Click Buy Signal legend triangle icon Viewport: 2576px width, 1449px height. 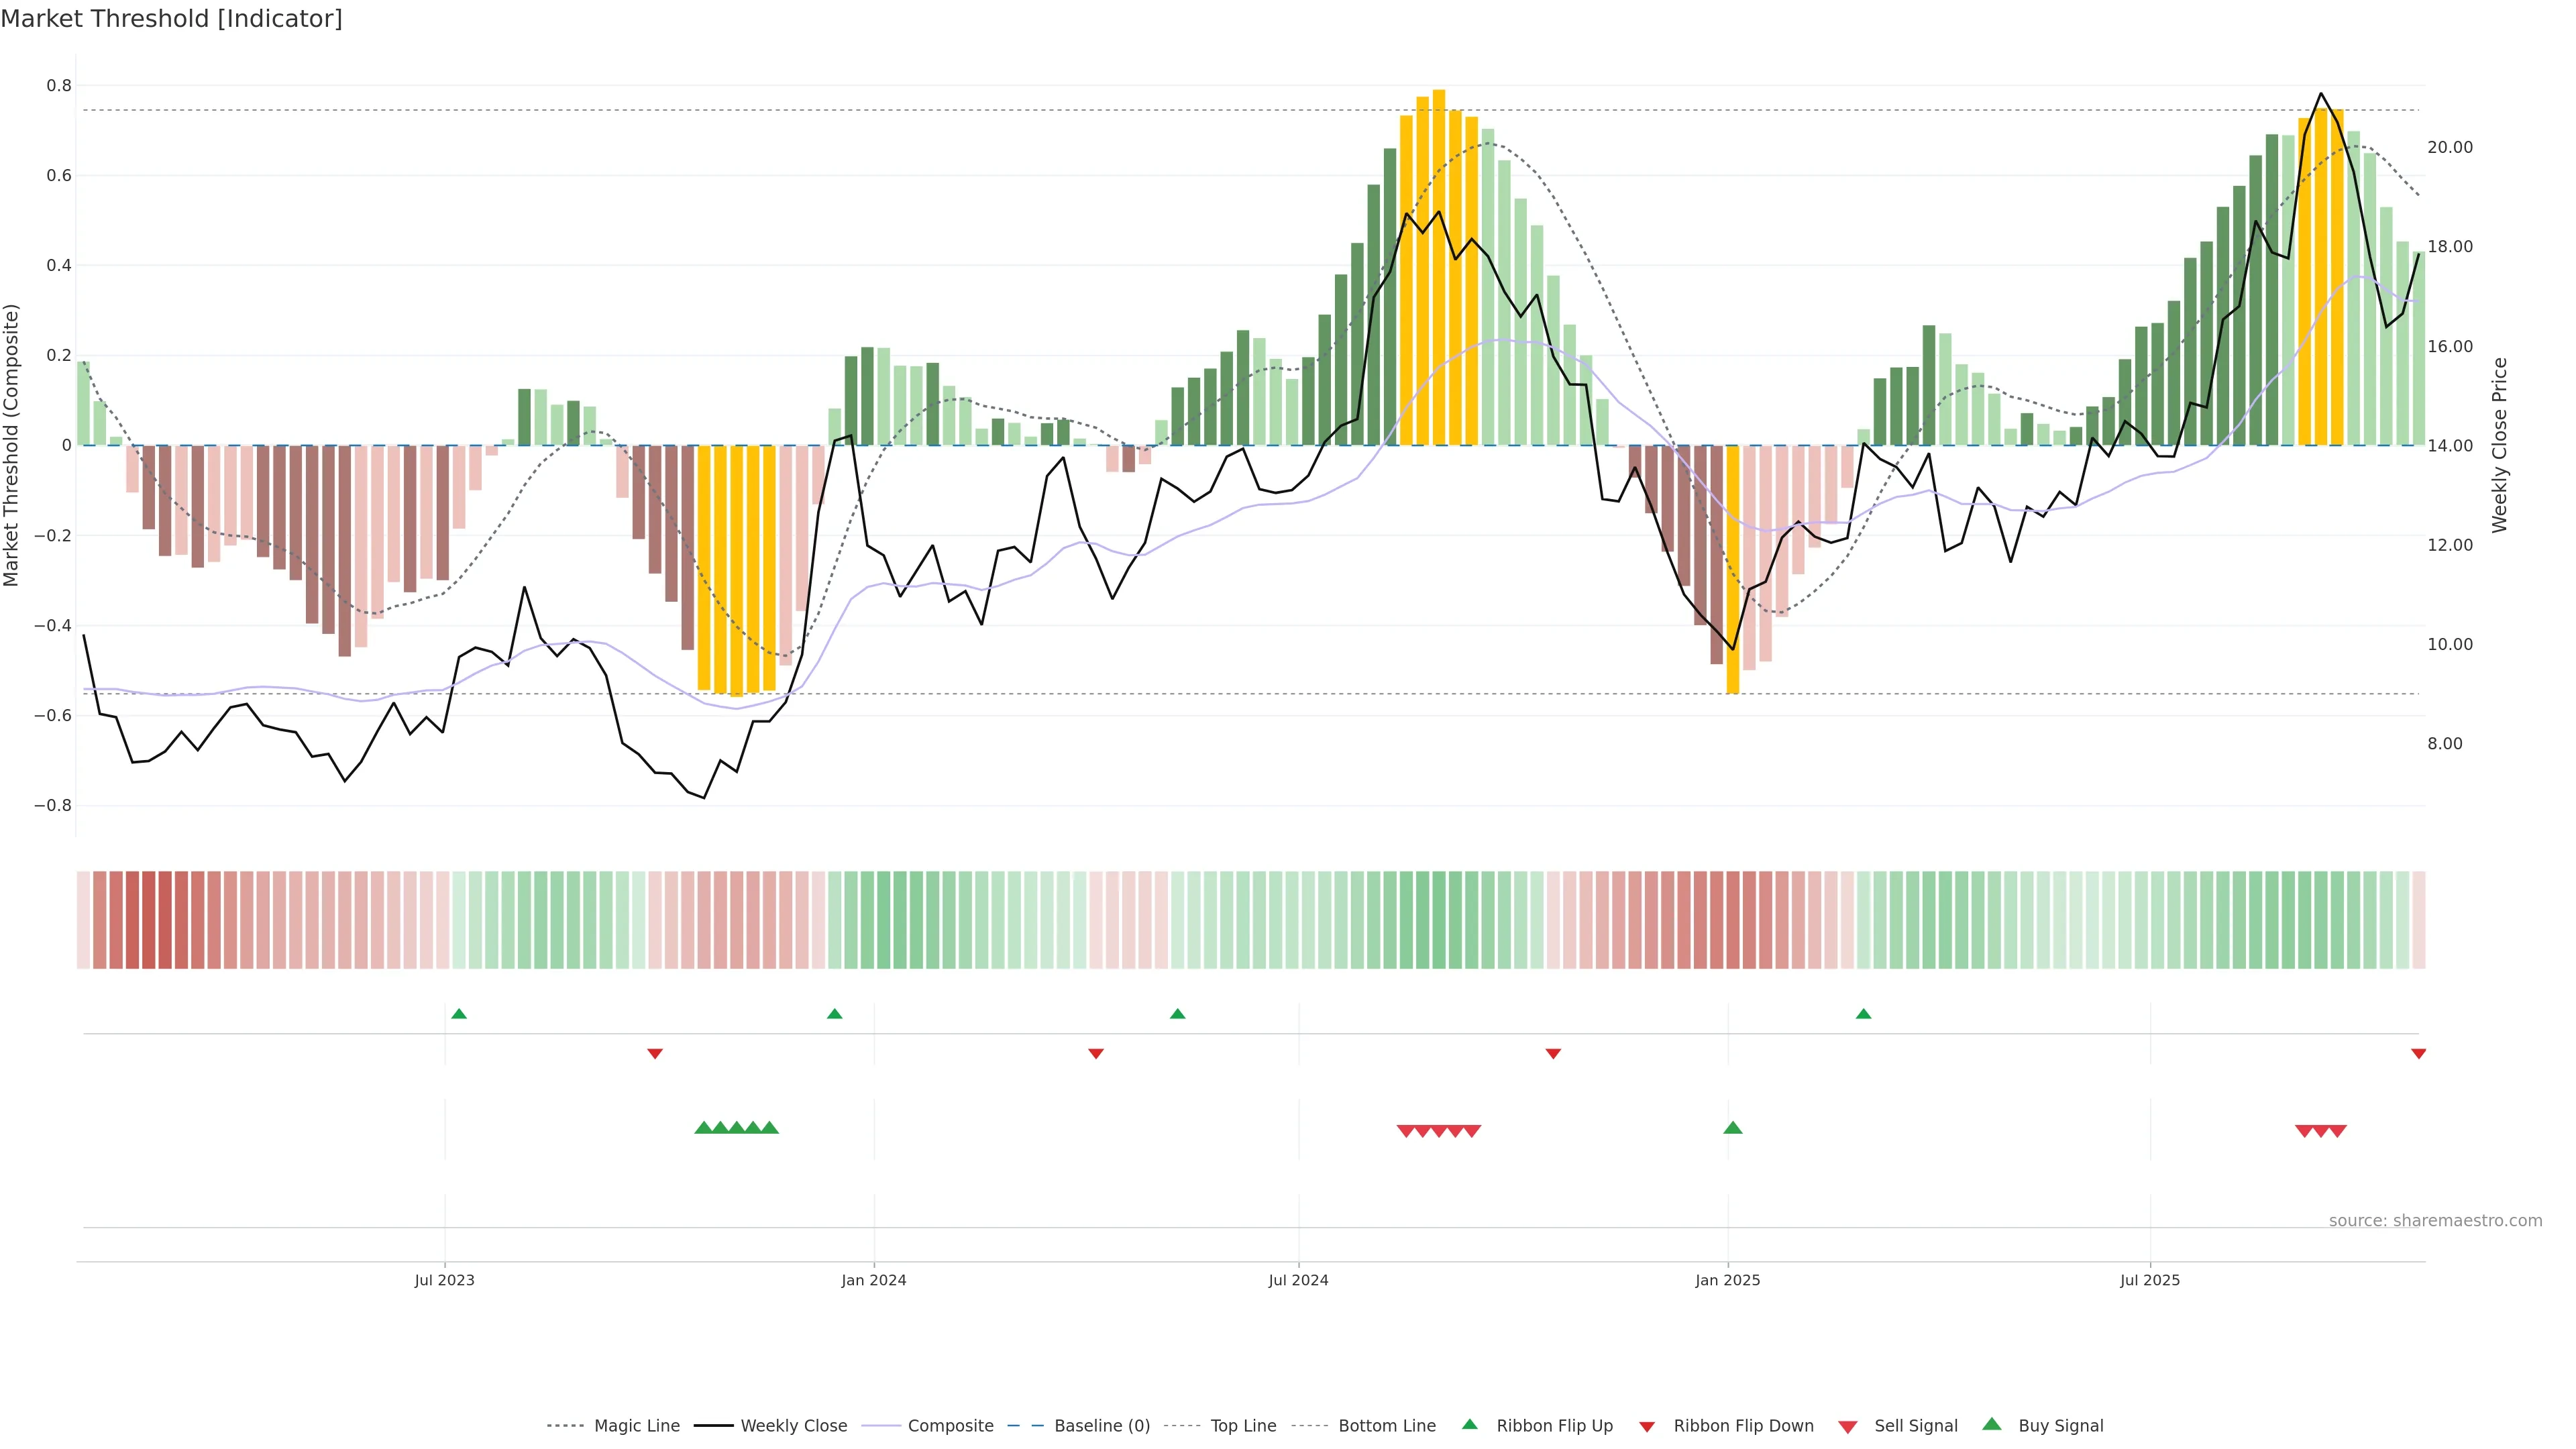[x=1992, y=1425]
